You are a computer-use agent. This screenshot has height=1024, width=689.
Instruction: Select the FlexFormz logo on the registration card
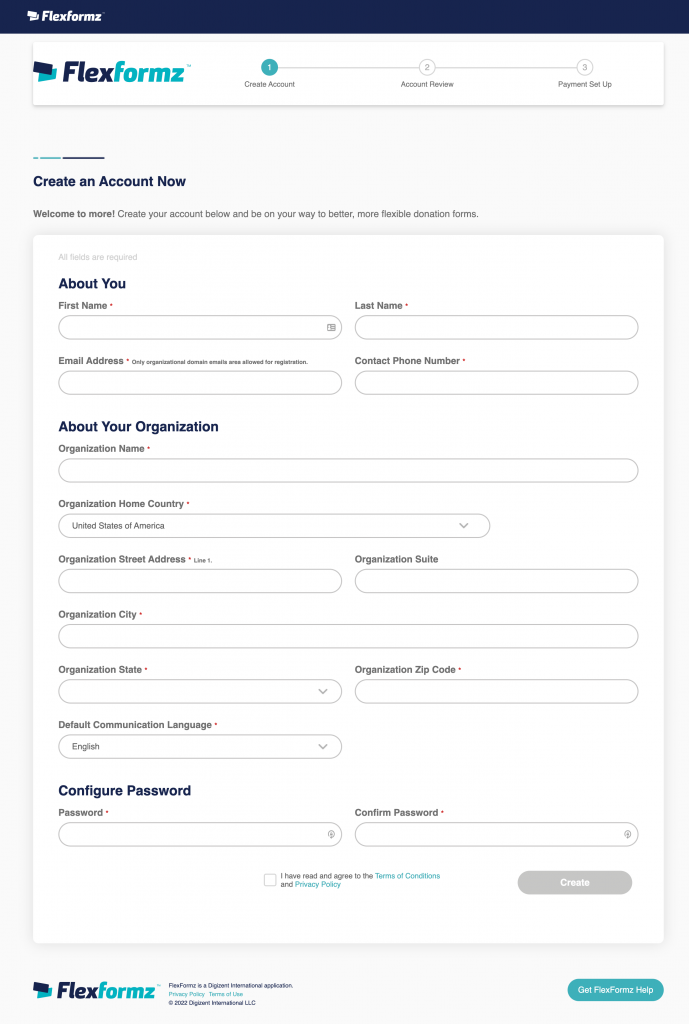point(110,72)
